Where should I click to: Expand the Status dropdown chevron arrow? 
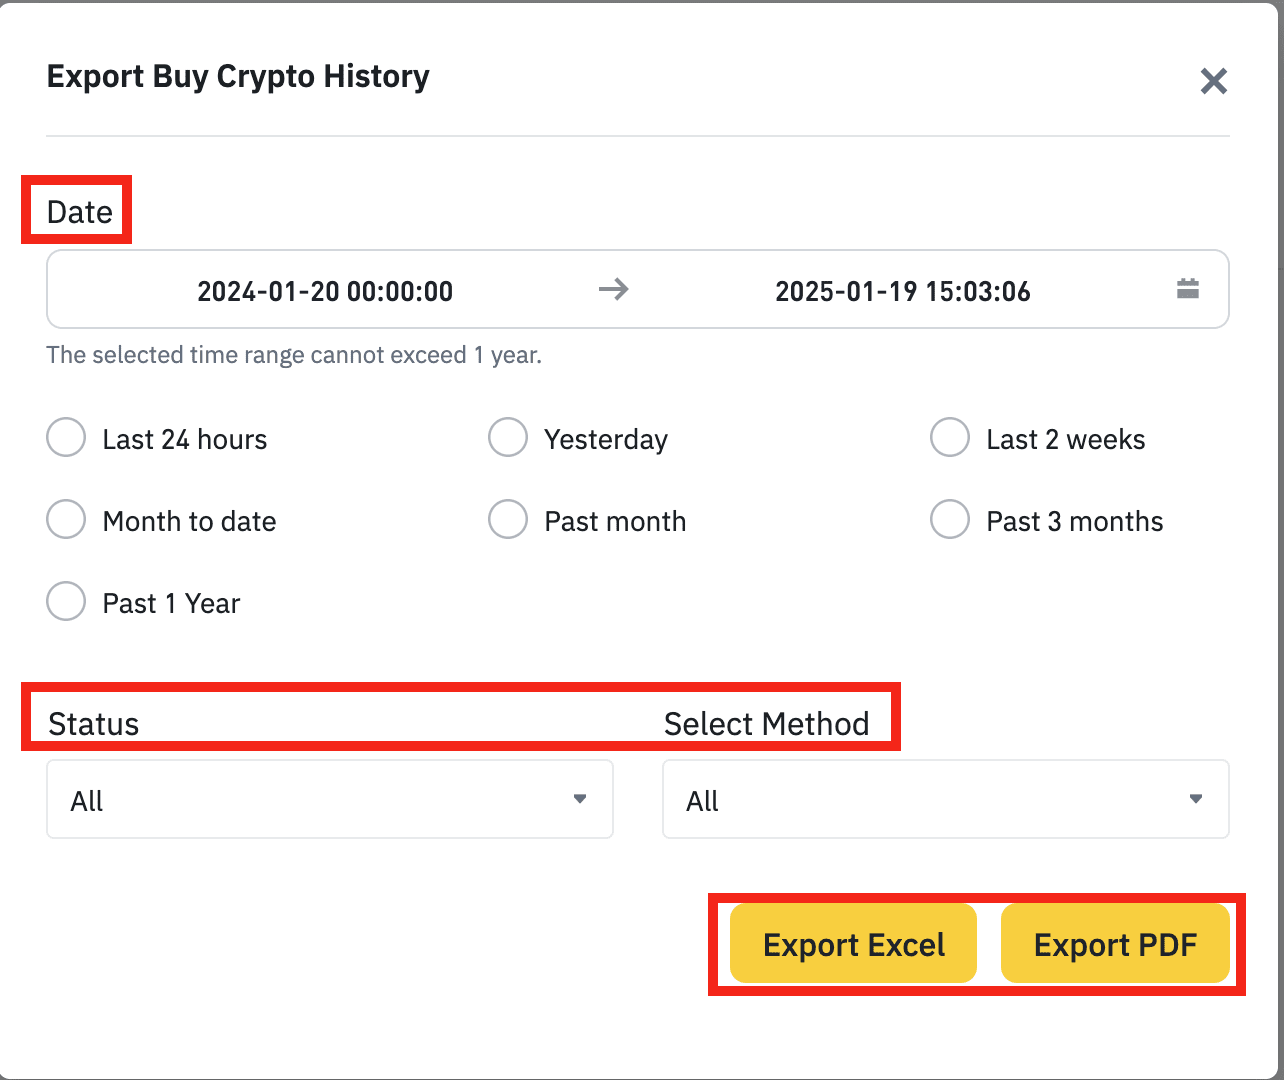point(581,799)
